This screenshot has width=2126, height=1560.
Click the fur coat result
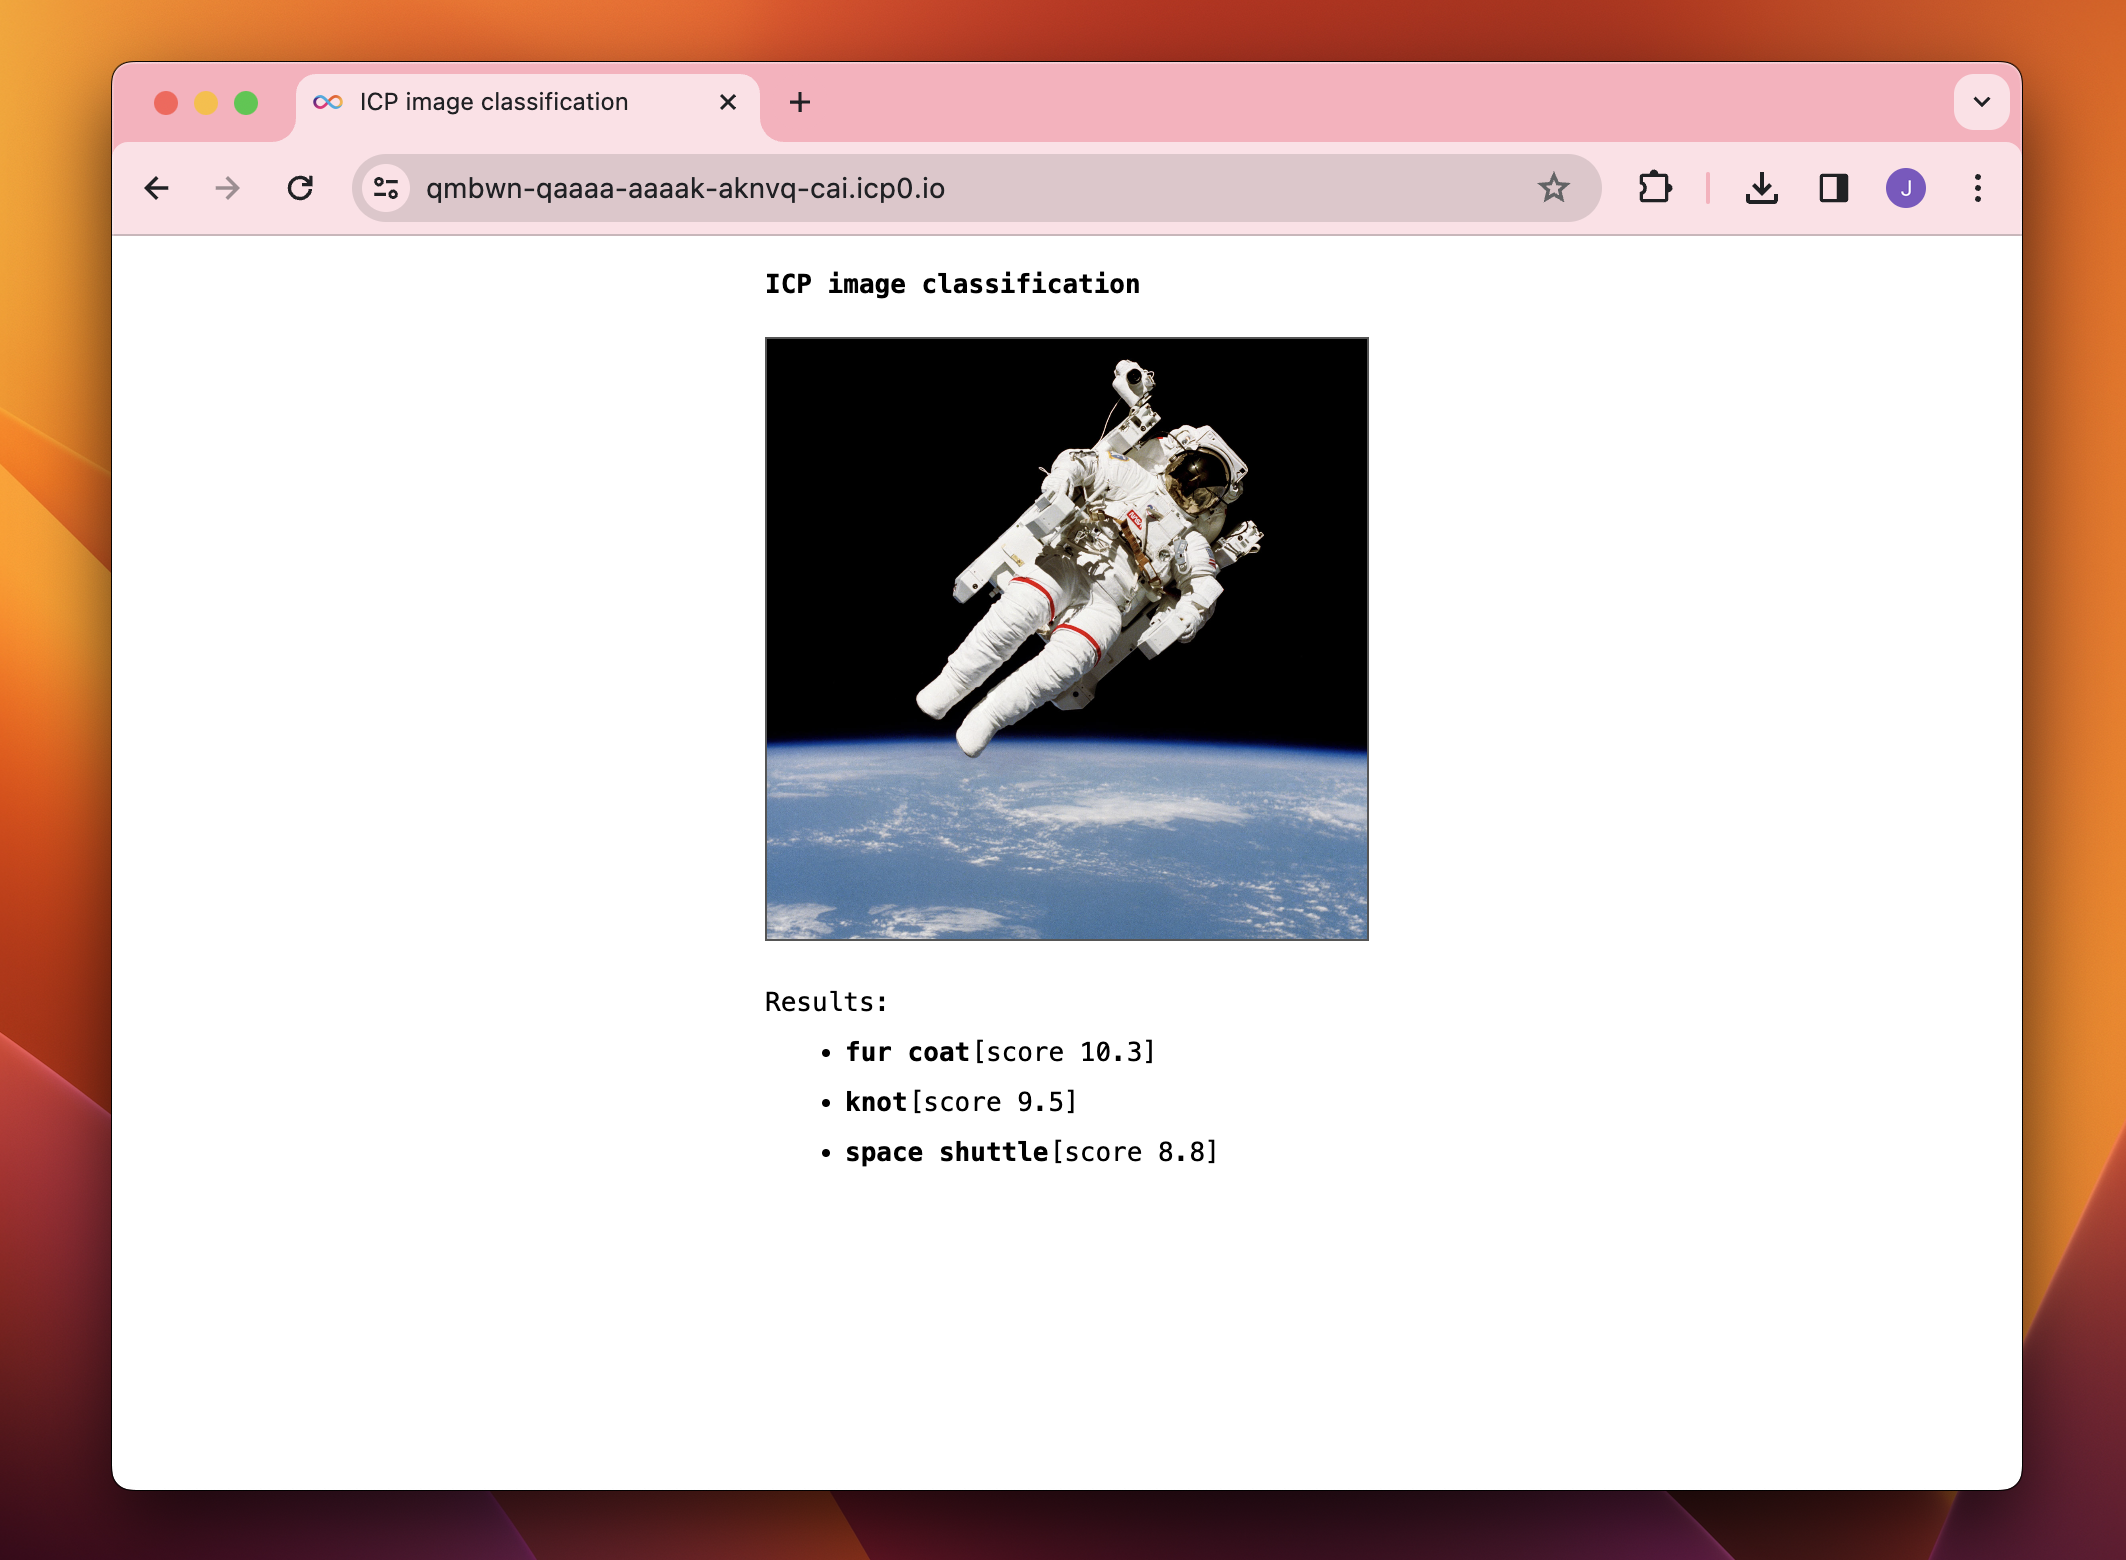[x=908, y=1052]
